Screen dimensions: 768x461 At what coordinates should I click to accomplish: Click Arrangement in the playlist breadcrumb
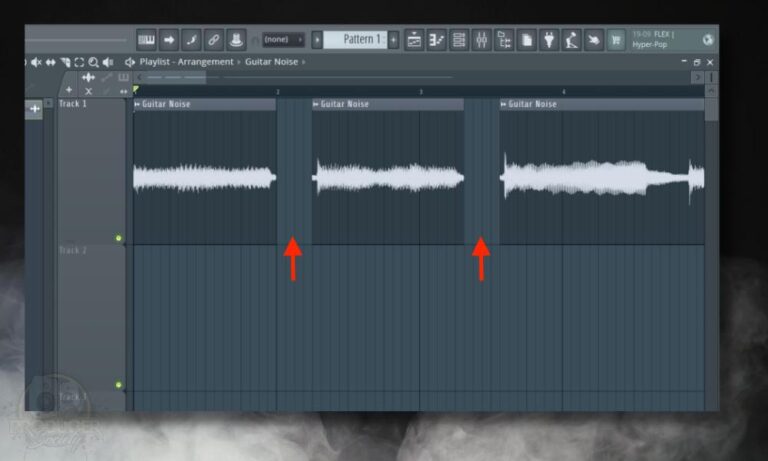205,62
